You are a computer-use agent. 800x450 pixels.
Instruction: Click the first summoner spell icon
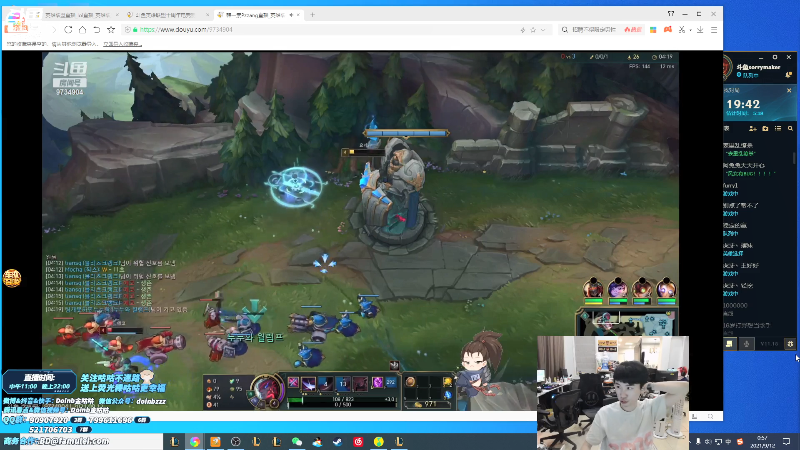377,382
